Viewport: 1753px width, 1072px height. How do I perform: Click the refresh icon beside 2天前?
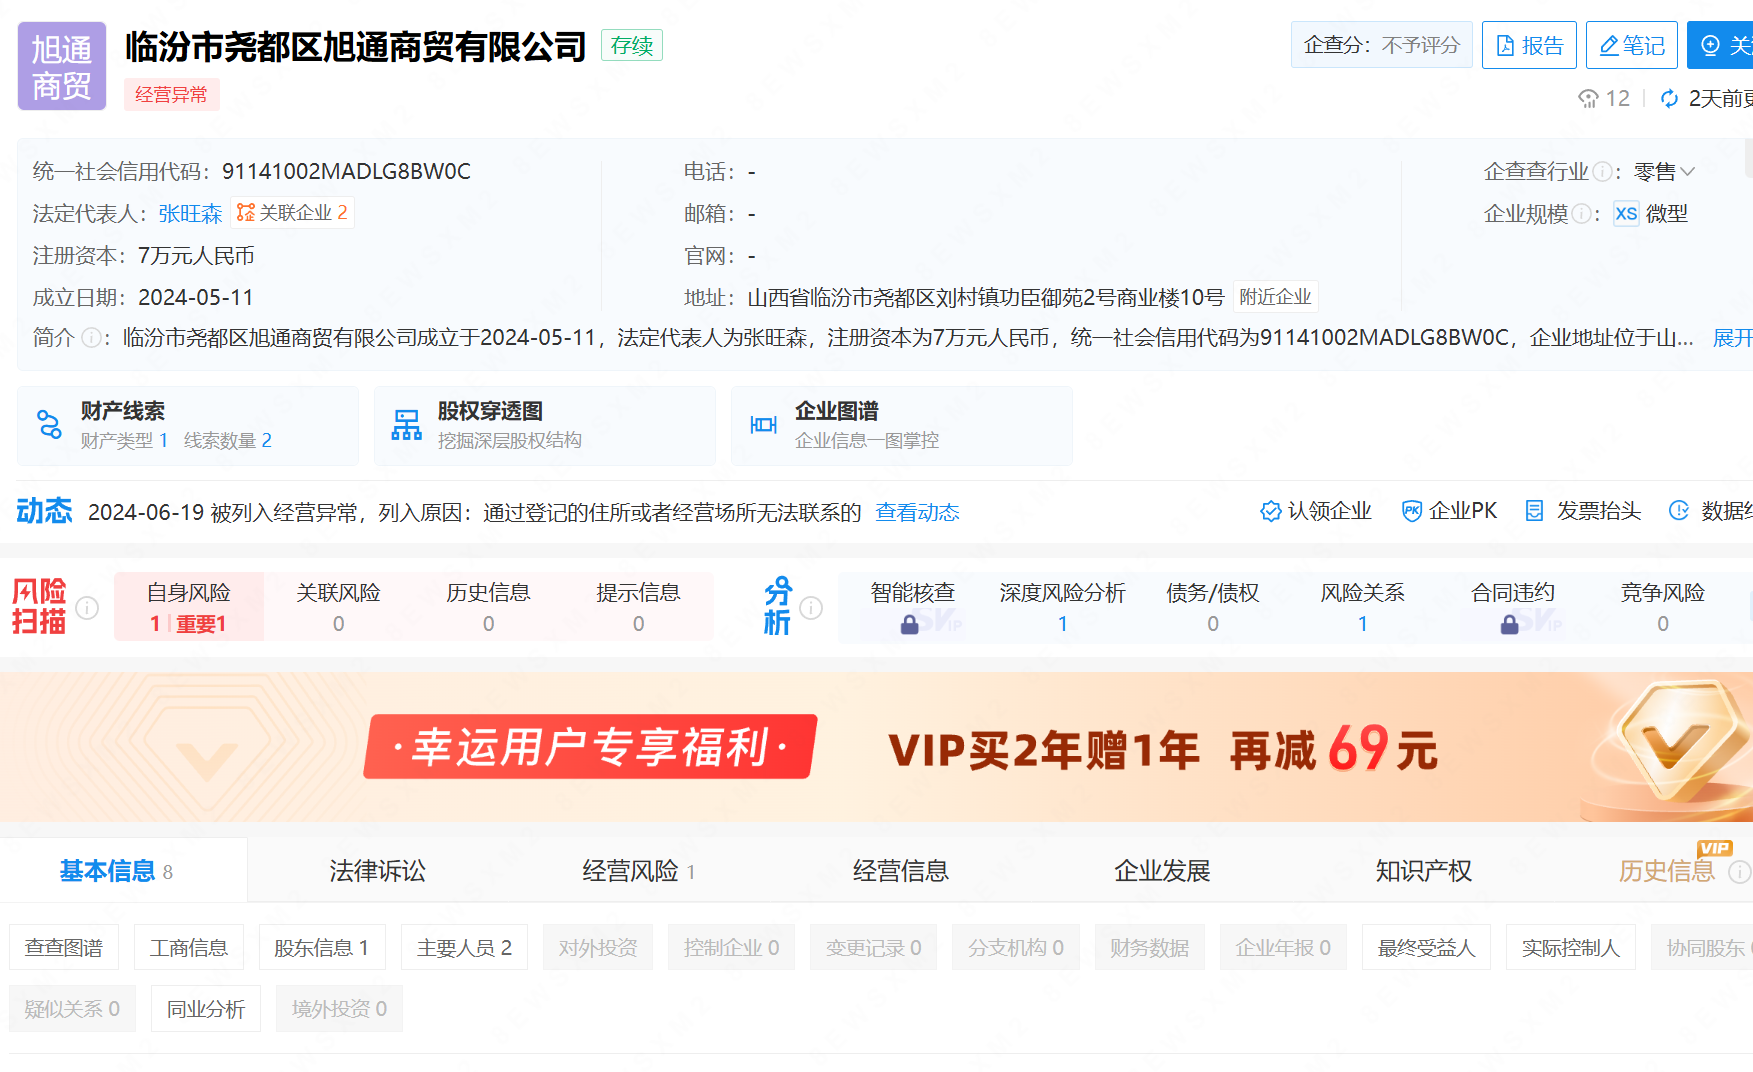coord(1669,98)
